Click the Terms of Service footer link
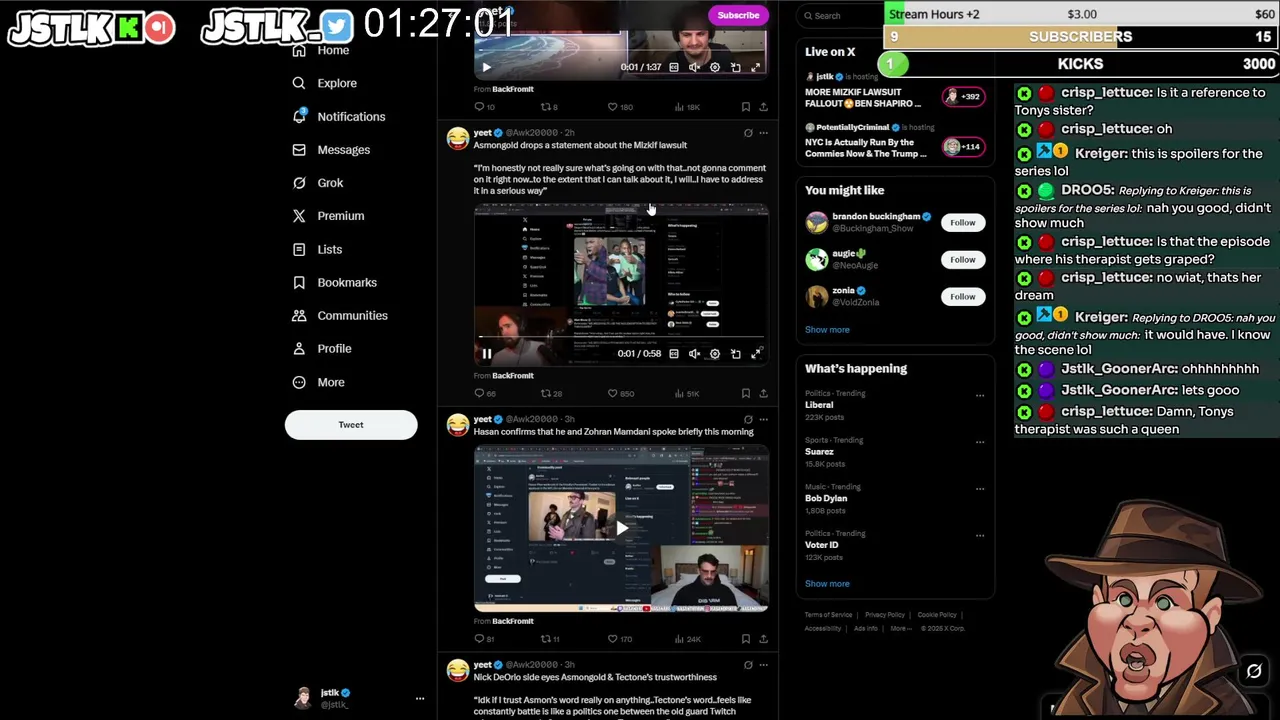Image resolution: width=1280 pixels, height=720 pixels. (x=828, y=615)
